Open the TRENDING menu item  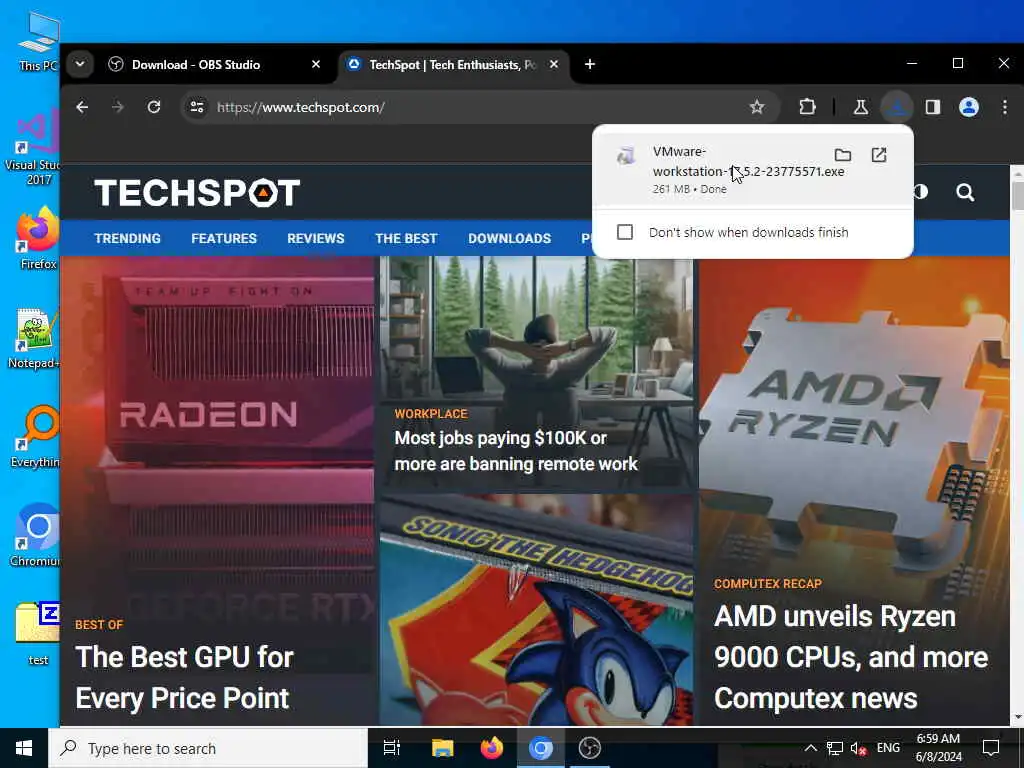point(127,238)
